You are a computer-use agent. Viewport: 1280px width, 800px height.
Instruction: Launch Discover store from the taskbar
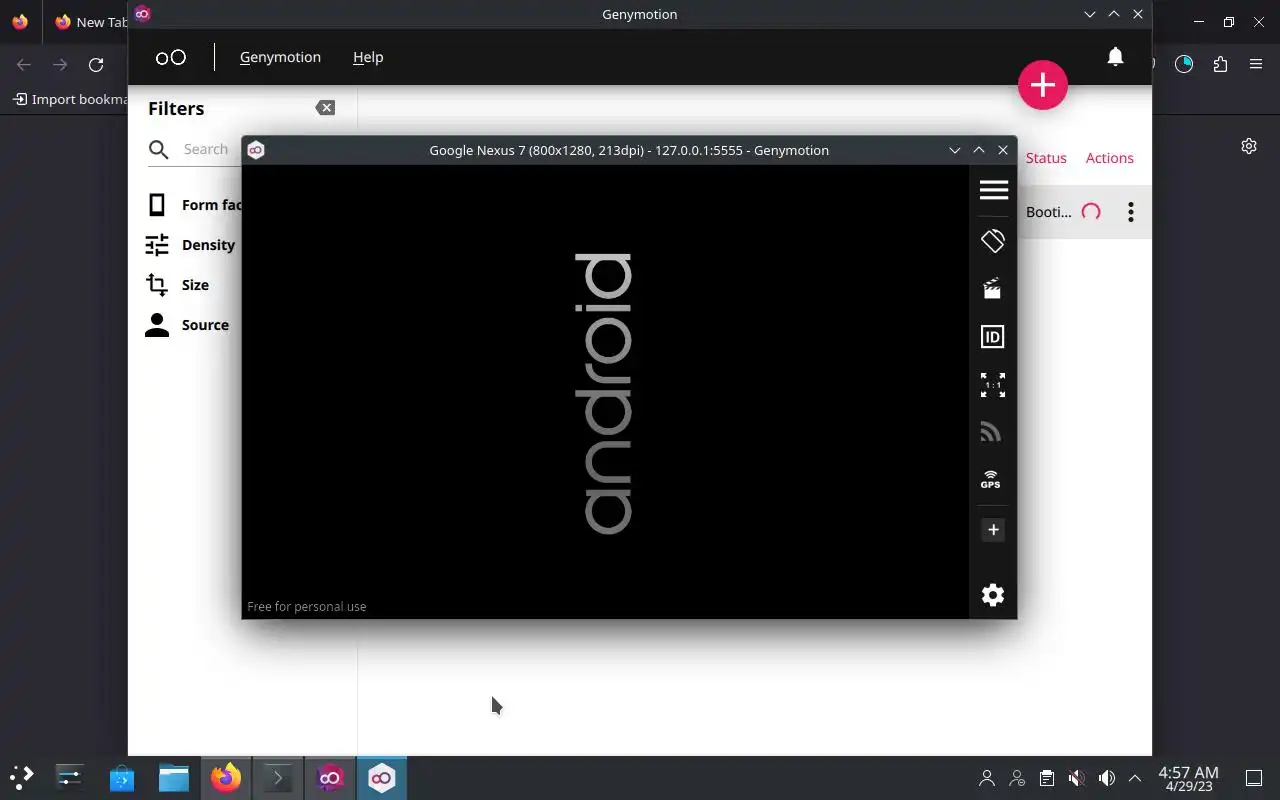point(122,777)
